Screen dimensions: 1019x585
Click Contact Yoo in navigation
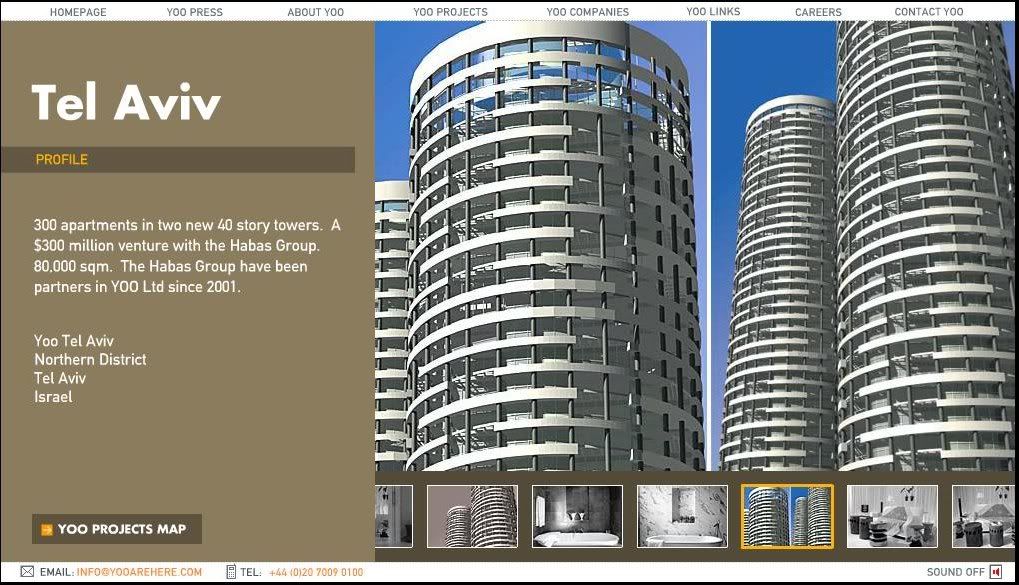coord(929,12)
